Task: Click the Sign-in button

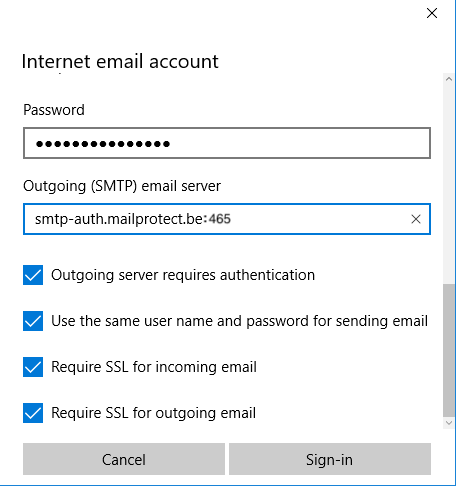Action: click(x=330, y=459)
